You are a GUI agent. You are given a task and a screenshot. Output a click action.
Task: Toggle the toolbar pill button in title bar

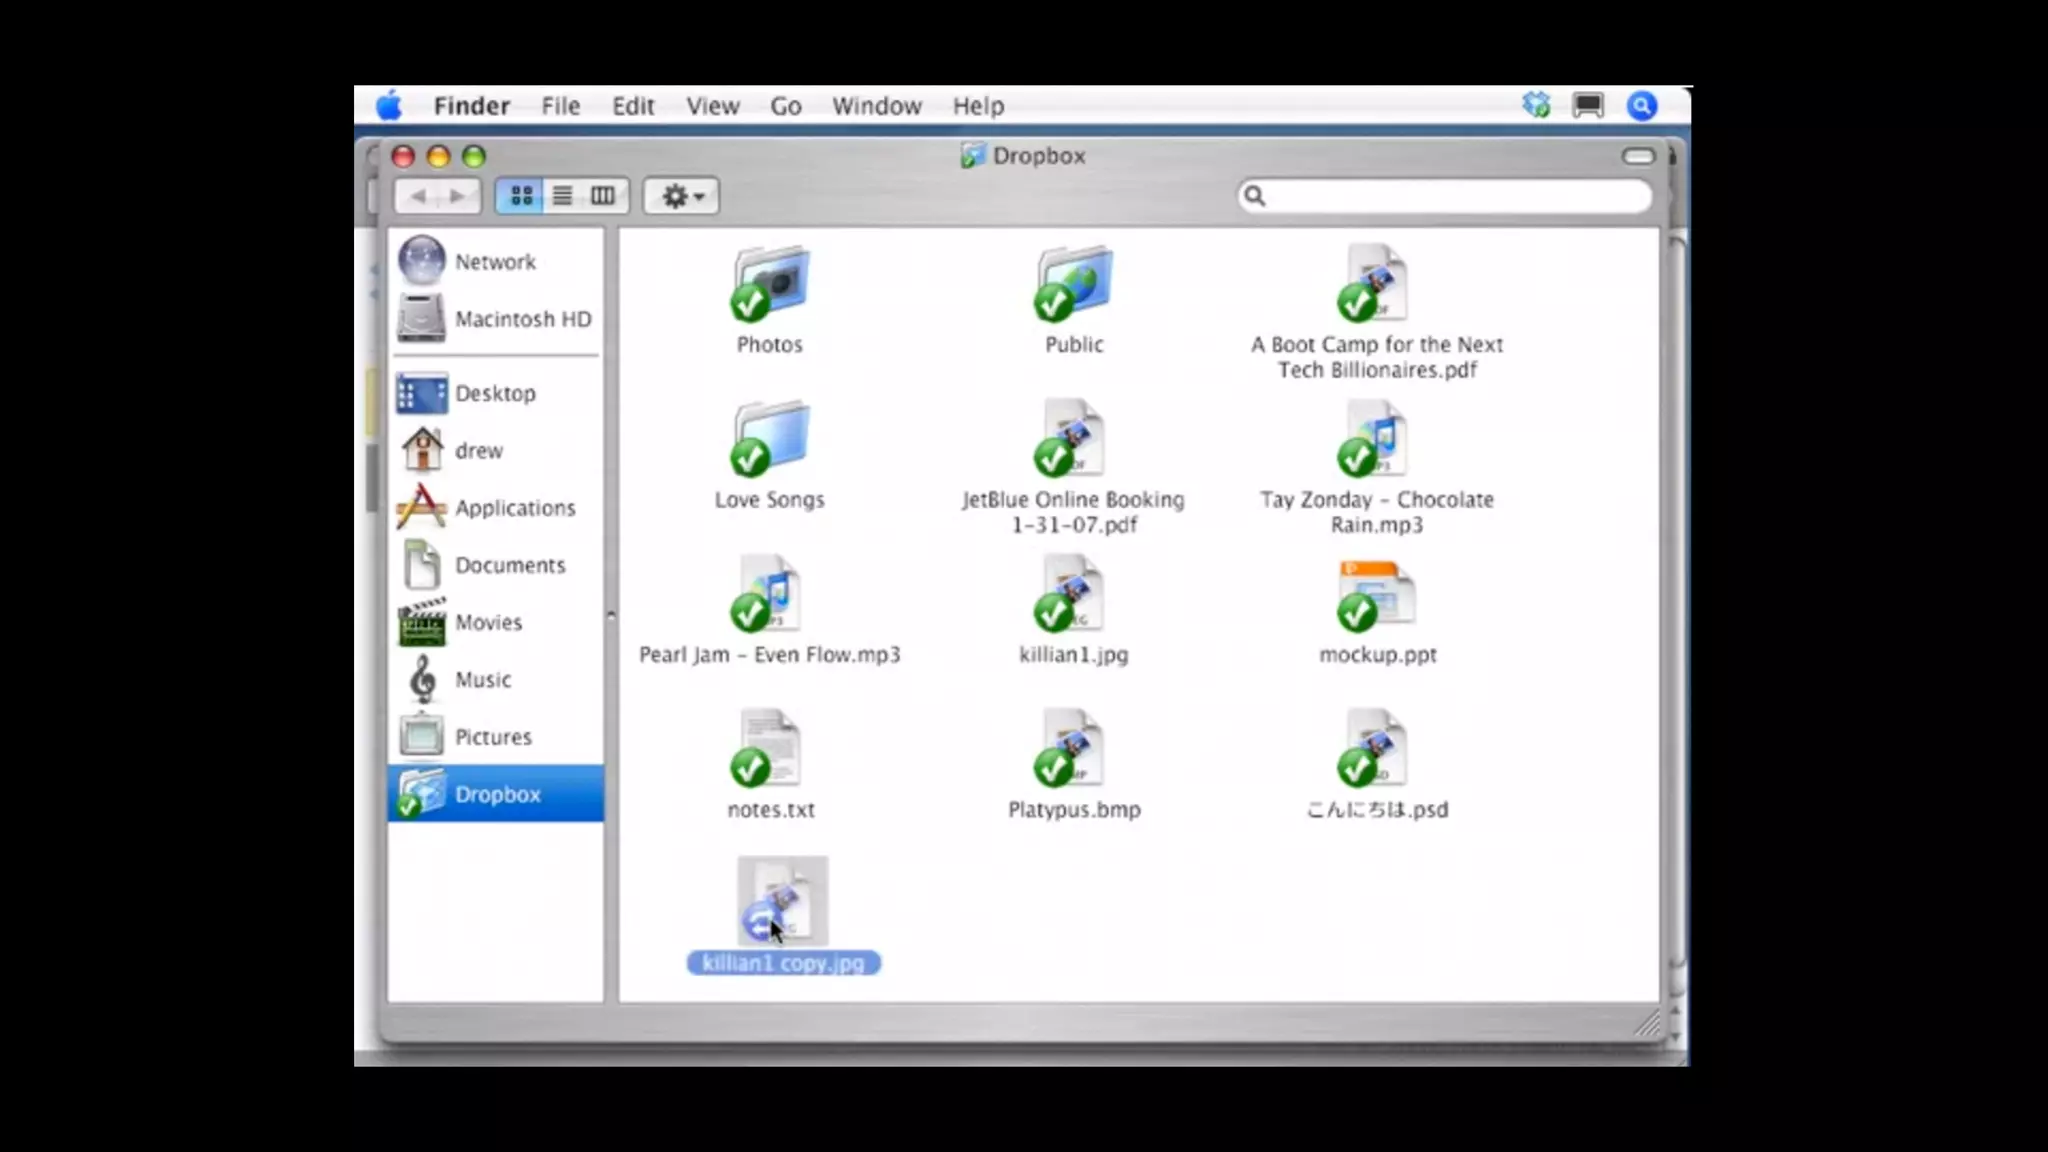(x=1638, y=156)
